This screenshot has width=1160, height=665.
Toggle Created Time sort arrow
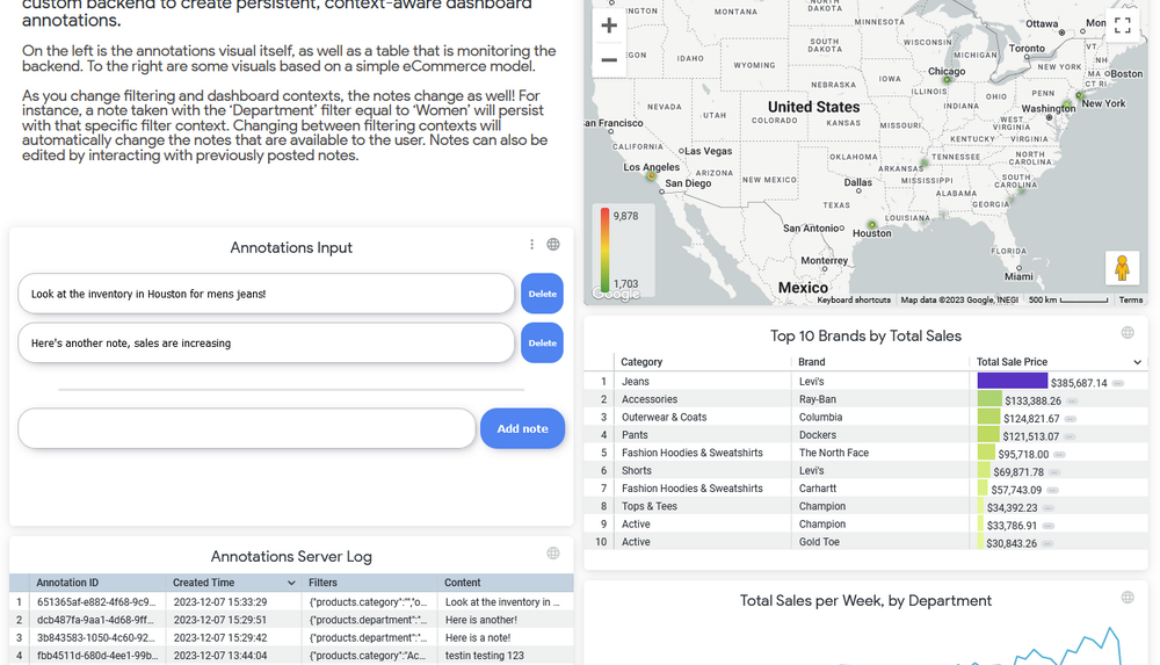point(291,583)
